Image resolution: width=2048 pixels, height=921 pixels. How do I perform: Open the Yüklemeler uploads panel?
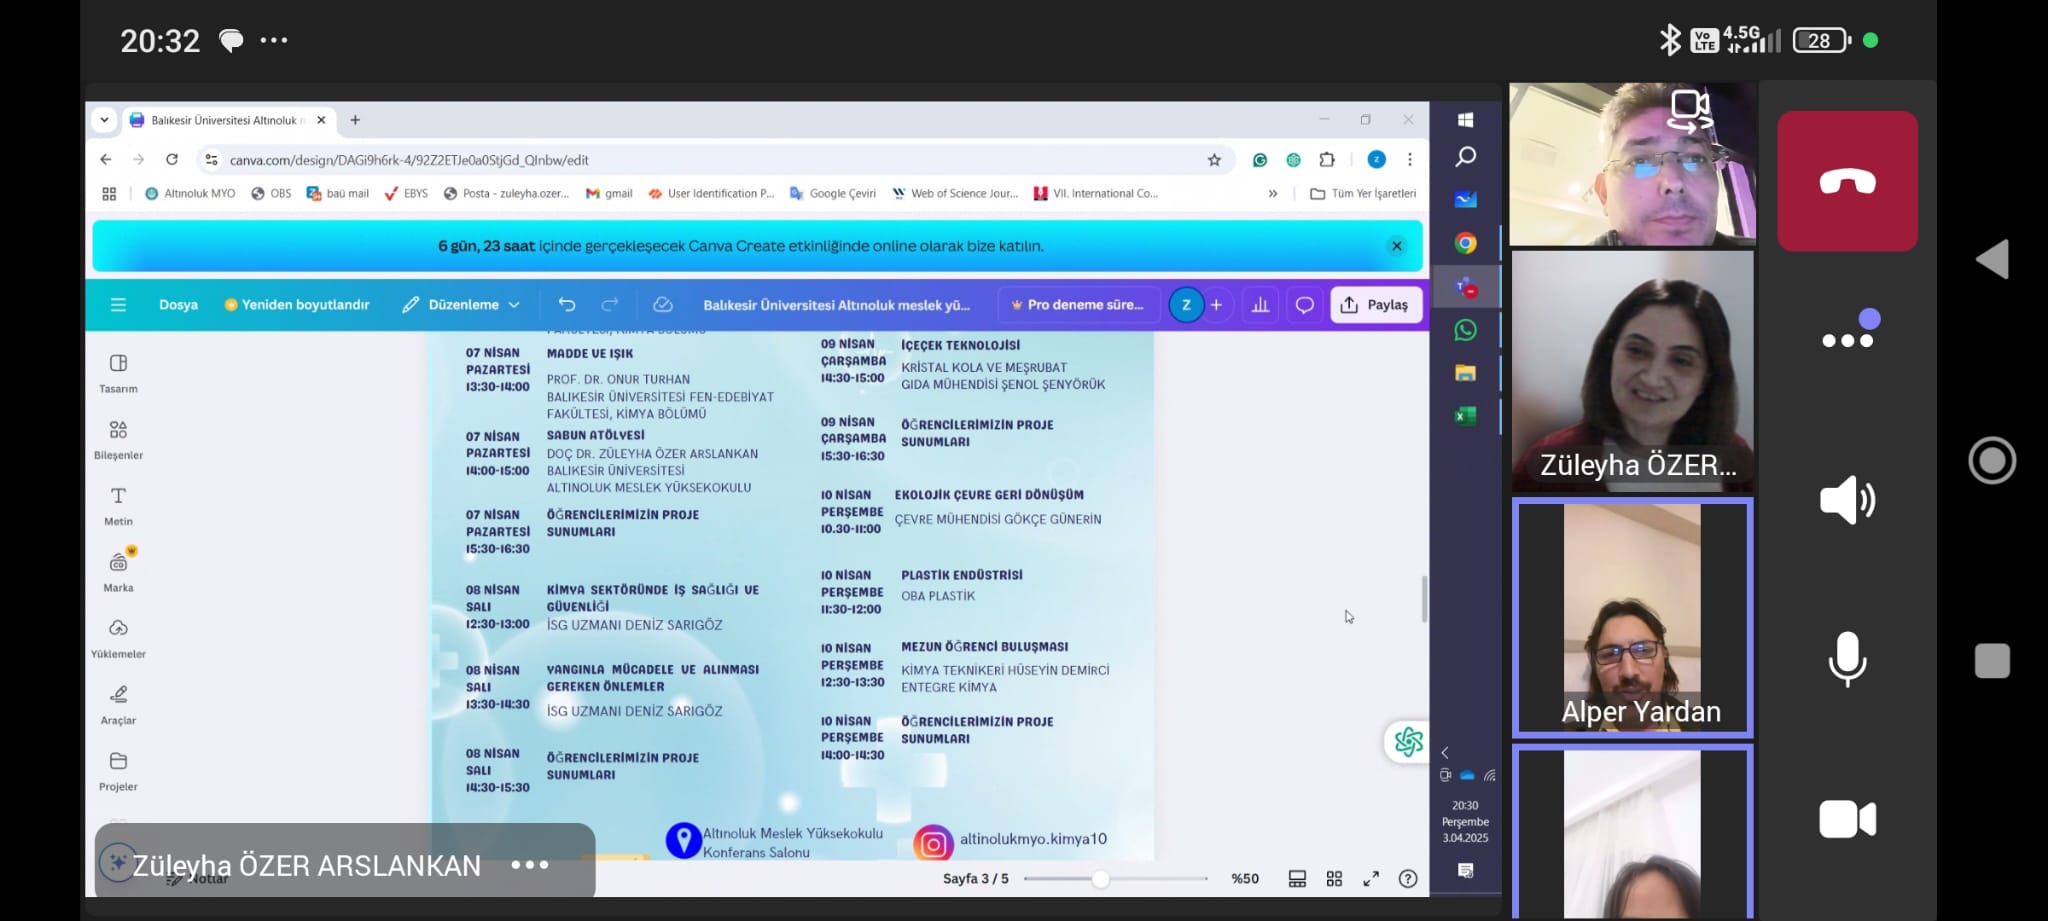(118, 638)
